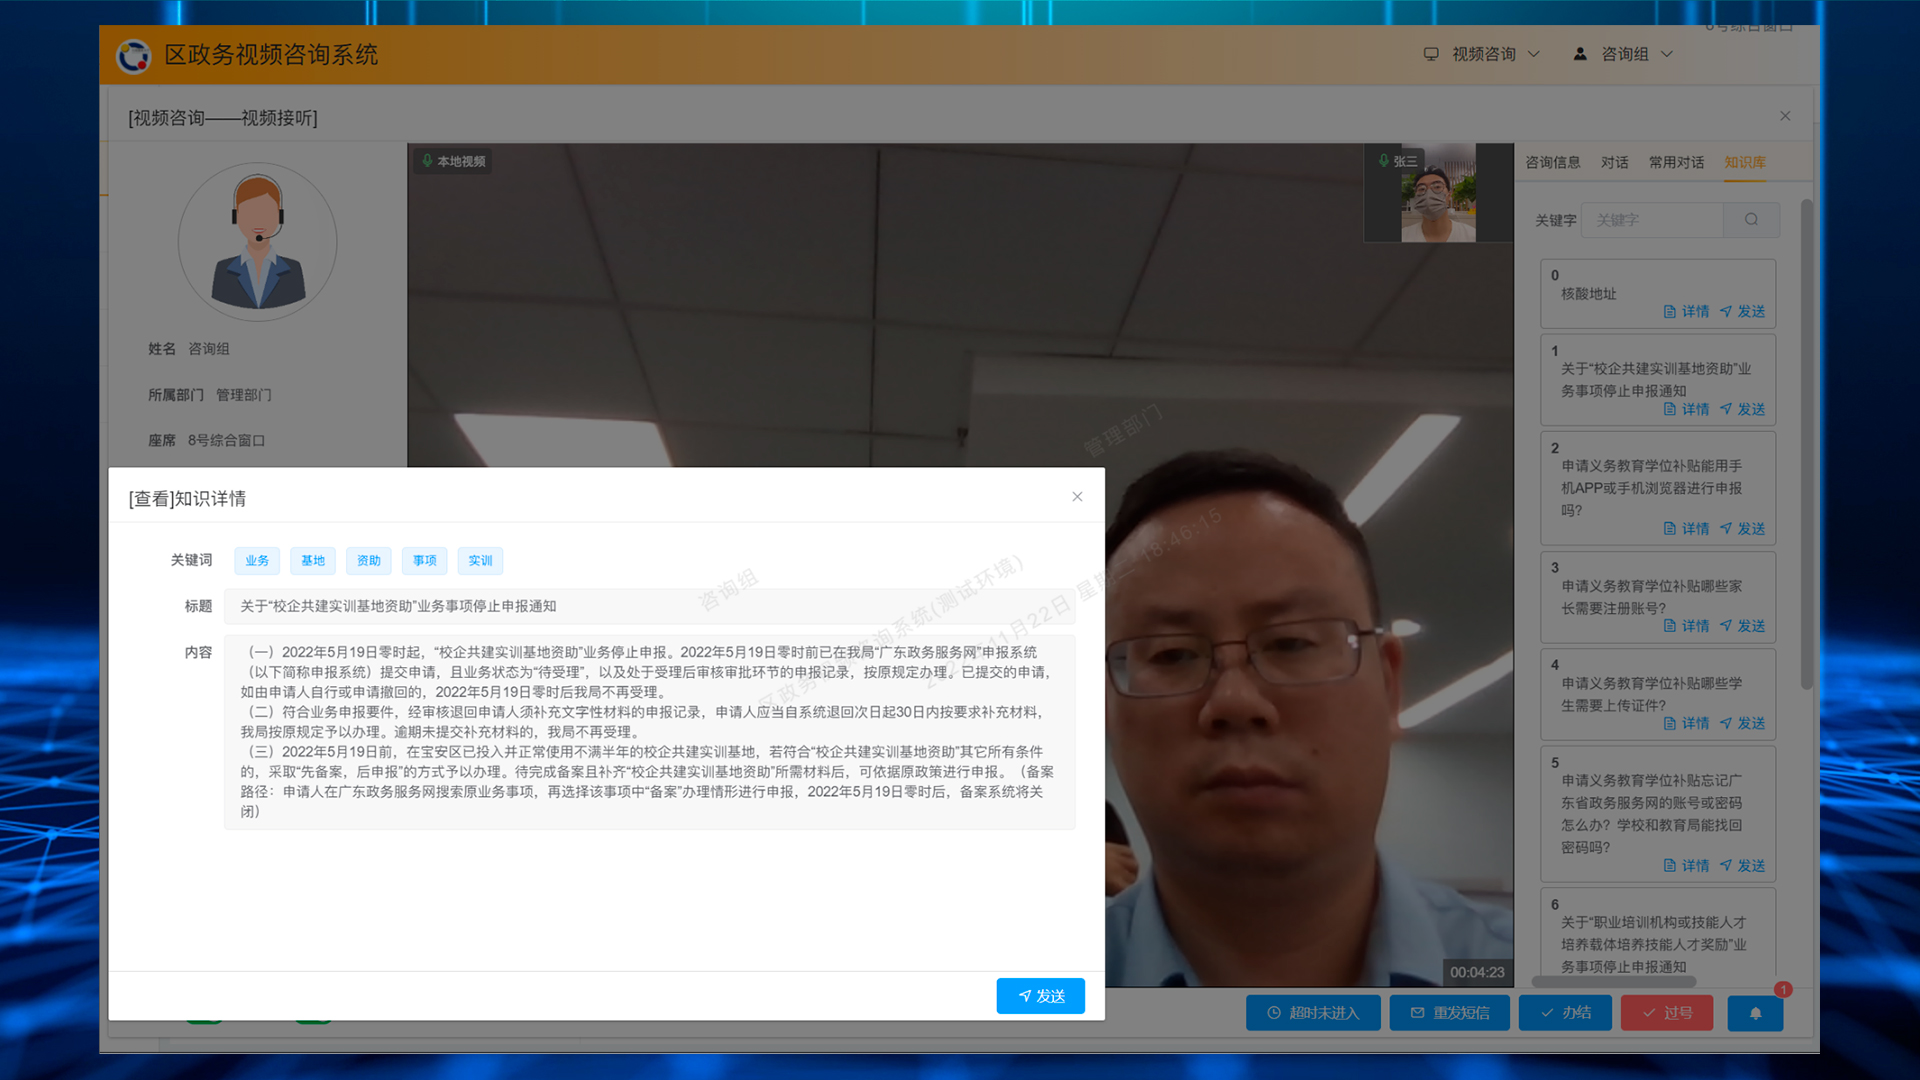Viewport: 1920px width, 1080px height.
Task: Click the keyword search magnifier icon
Action: (1751, 220)
